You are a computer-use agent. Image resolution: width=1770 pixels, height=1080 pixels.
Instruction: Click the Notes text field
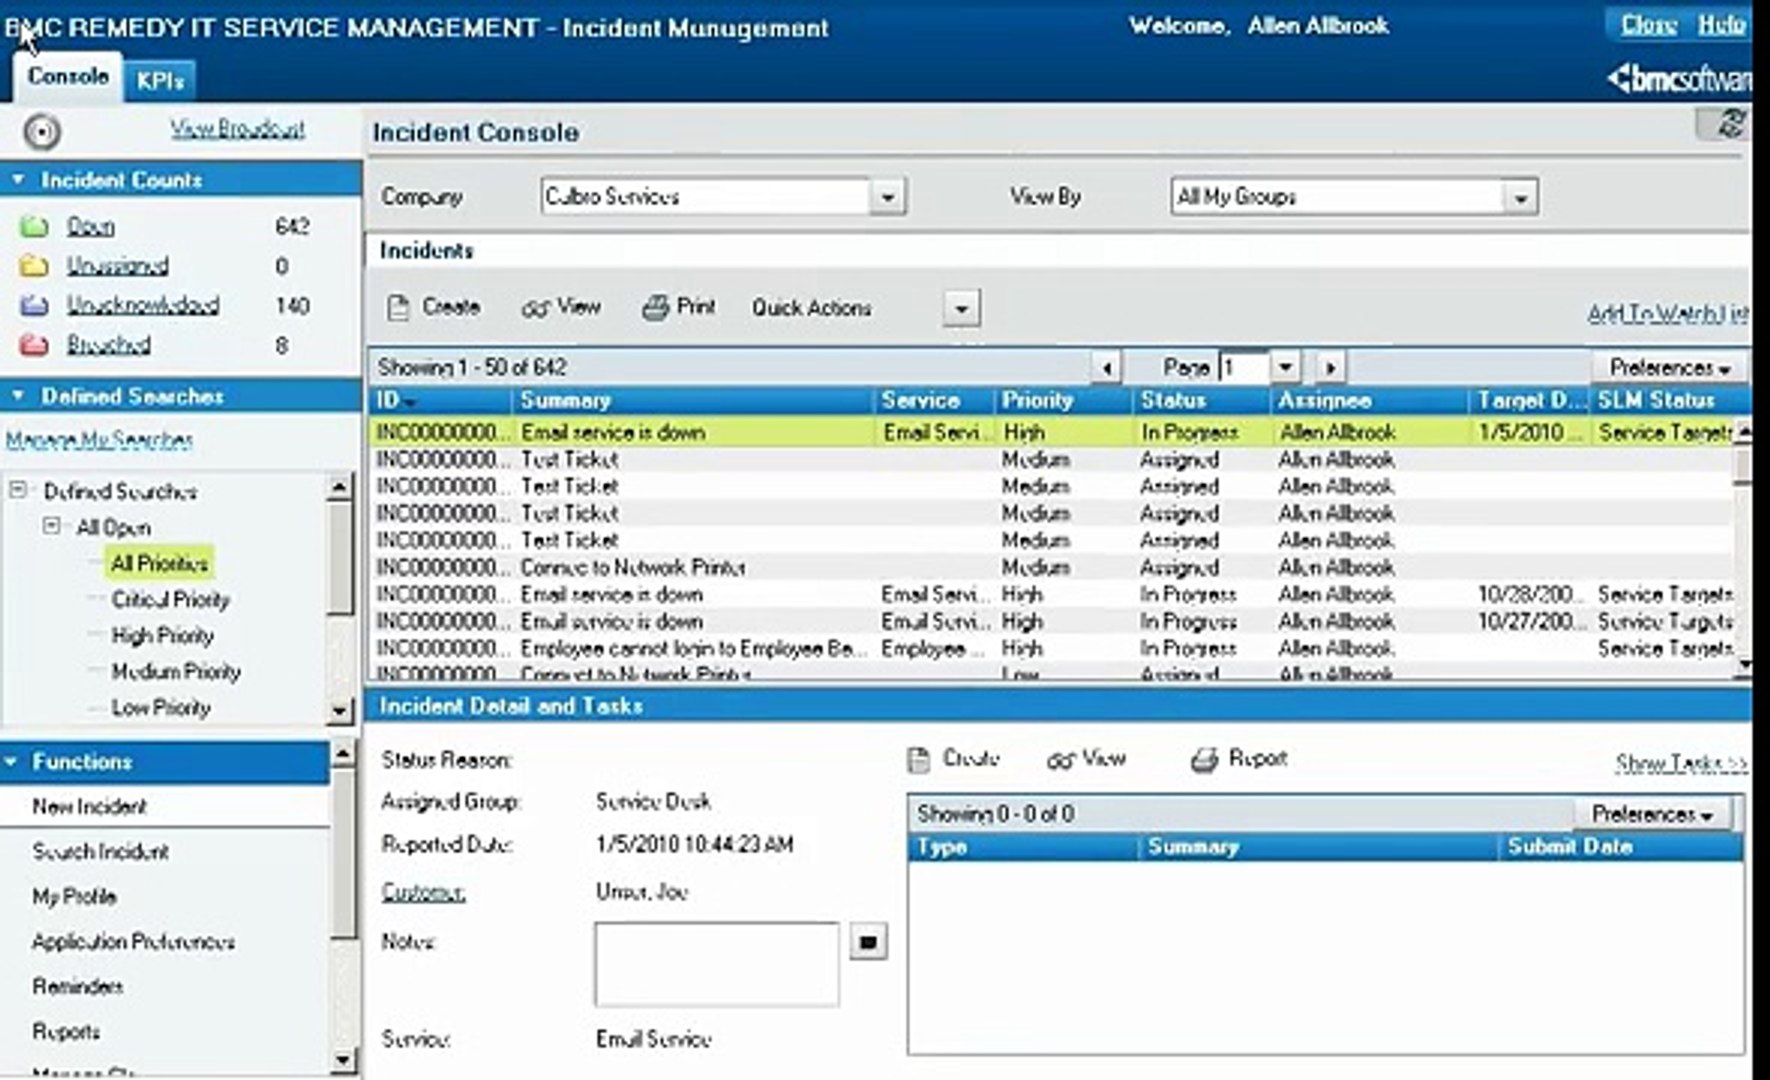click(716, 963)
